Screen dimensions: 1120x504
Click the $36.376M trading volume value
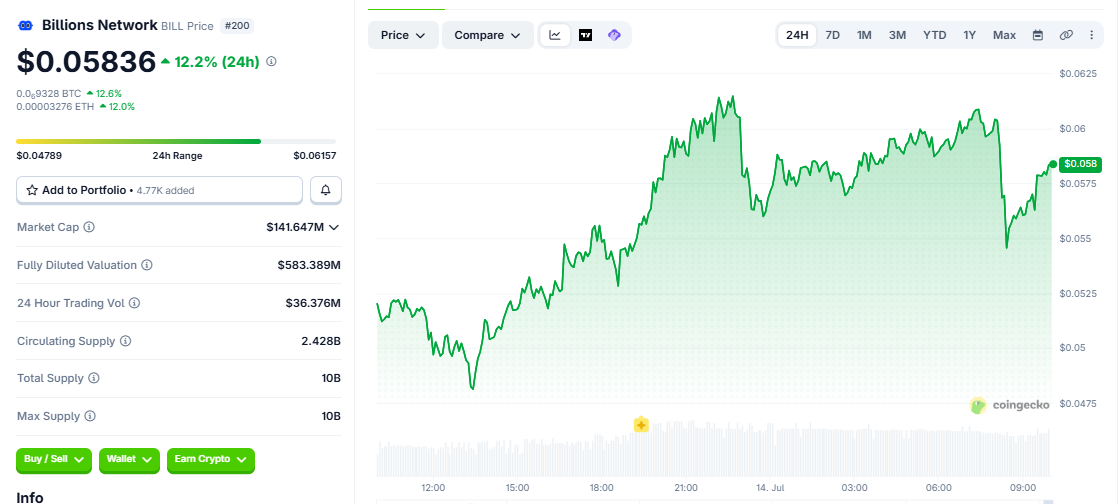pyautogui.click(x=313, y=303)
